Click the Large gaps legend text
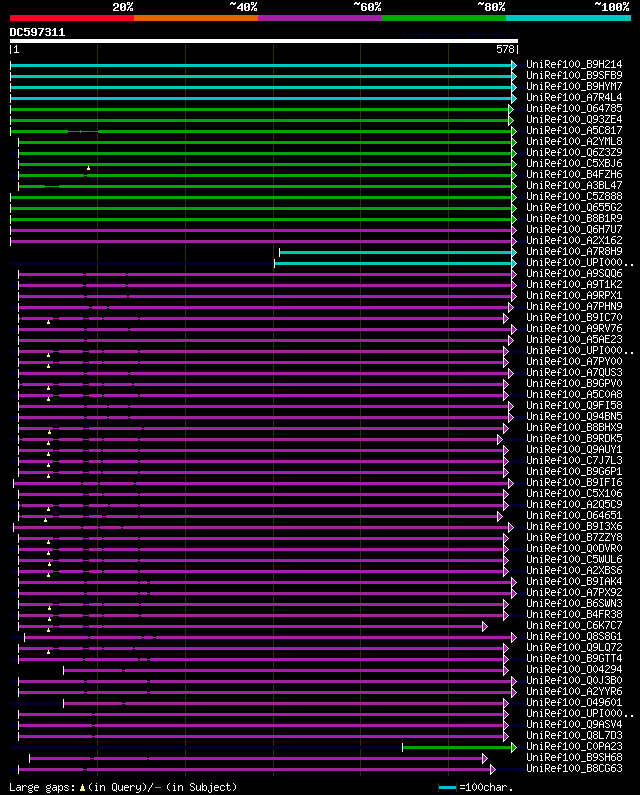This screenshot has height=795, width=640. click(x=43, y=787)
